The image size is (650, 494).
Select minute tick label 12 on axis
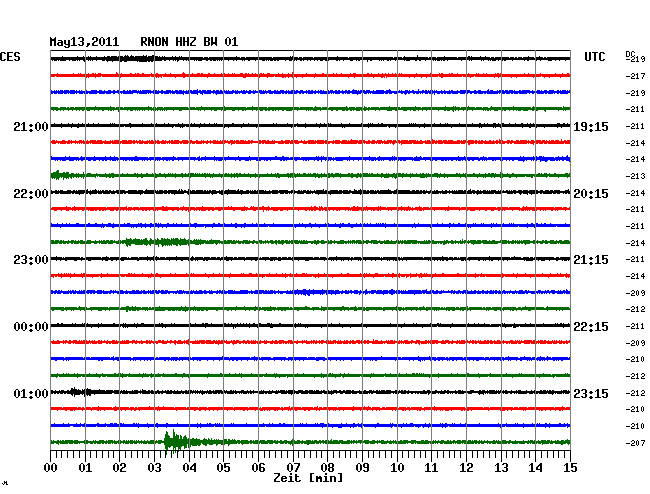pos(466,467)
